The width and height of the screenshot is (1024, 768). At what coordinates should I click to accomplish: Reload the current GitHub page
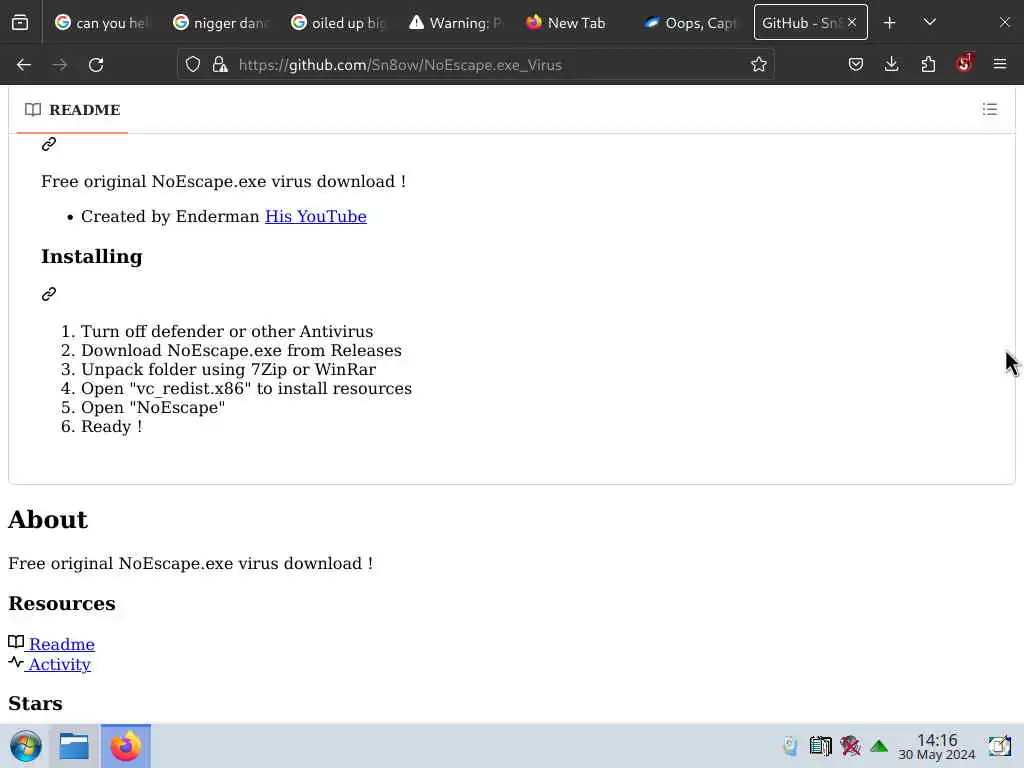[x=96, y=65]
